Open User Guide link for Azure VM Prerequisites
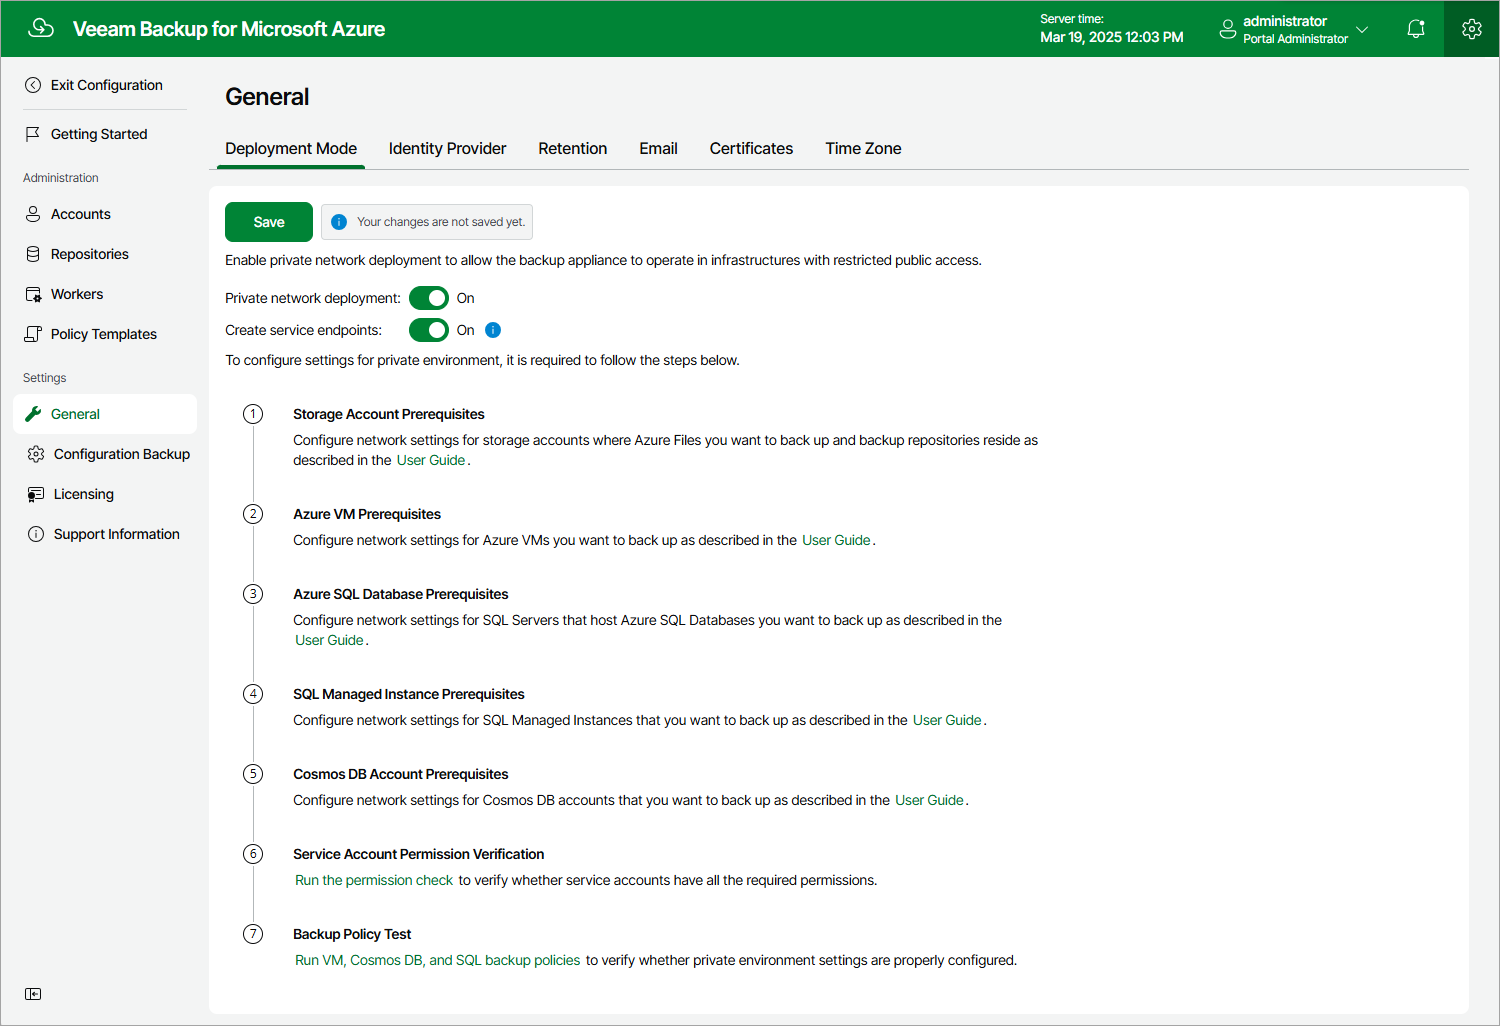 [x=836, y=540]
